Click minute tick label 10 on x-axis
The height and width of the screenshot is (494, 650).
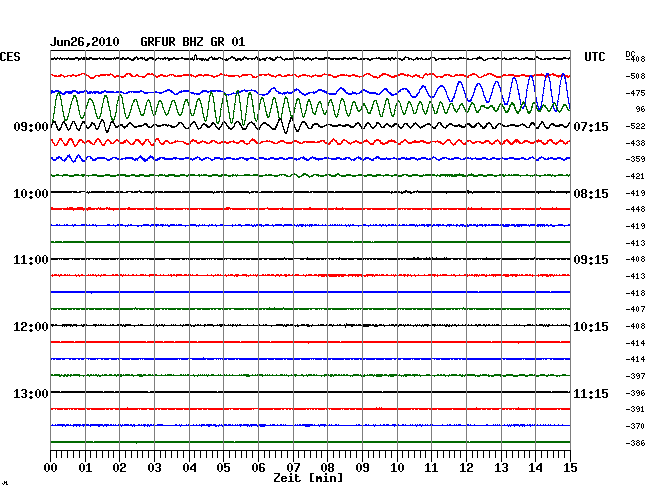[397, 468]
